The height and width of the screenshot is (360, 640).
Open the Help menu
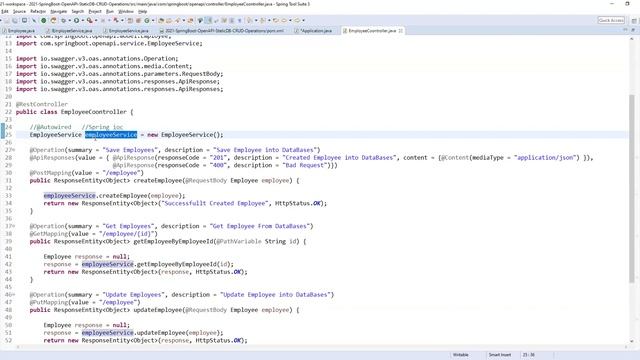point(142,11)
